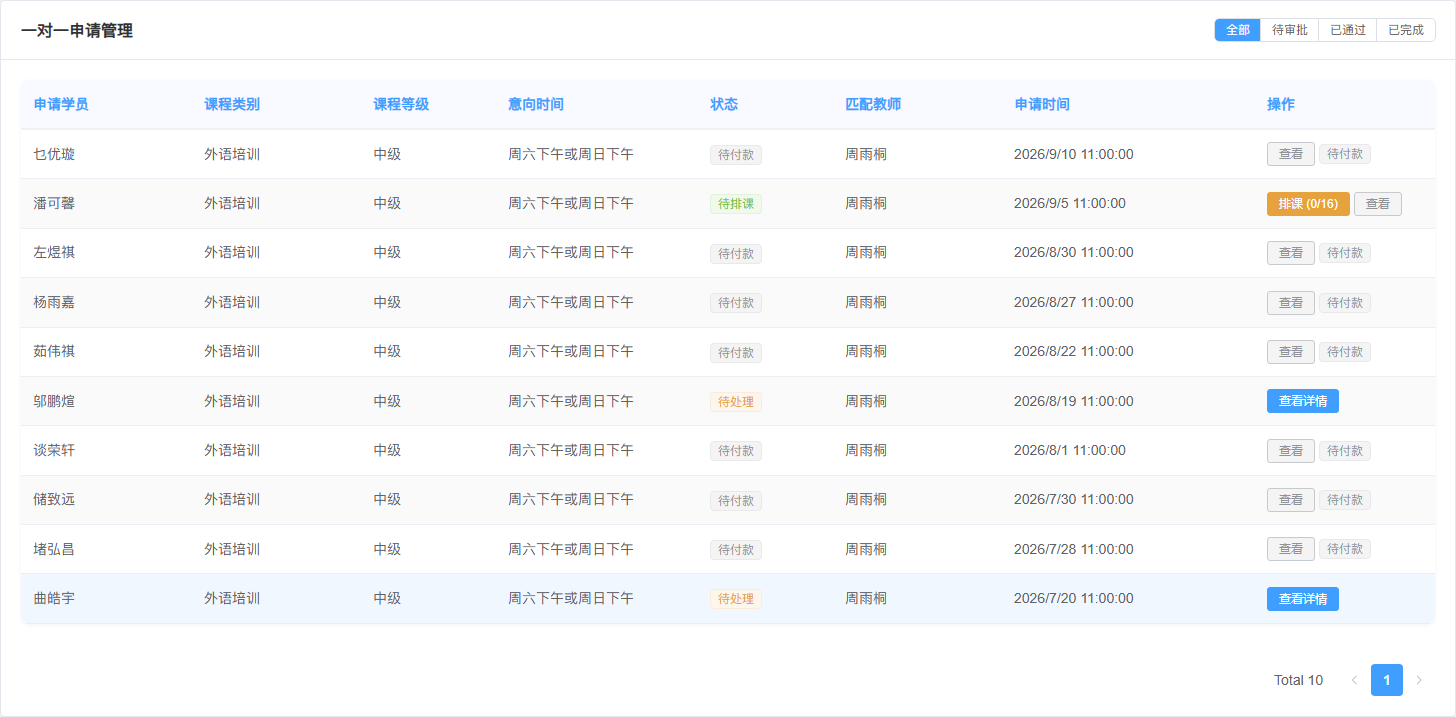
Task: Click the 意向时间 column header
Action: pyautogui.click(x=536, y=104)
